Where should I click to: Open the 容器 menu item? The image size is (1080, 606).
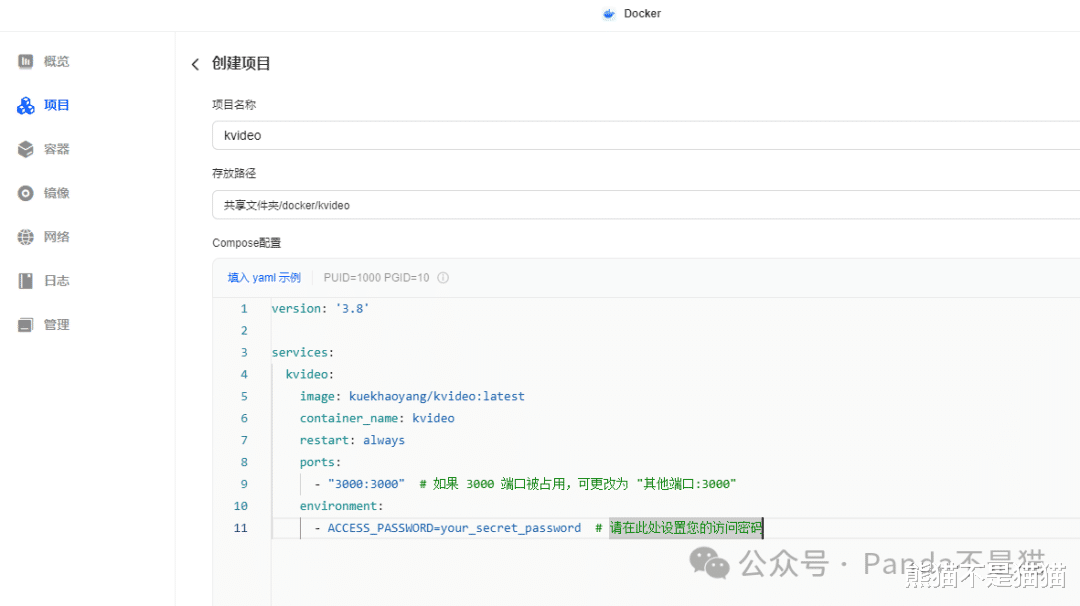[56, 149]
